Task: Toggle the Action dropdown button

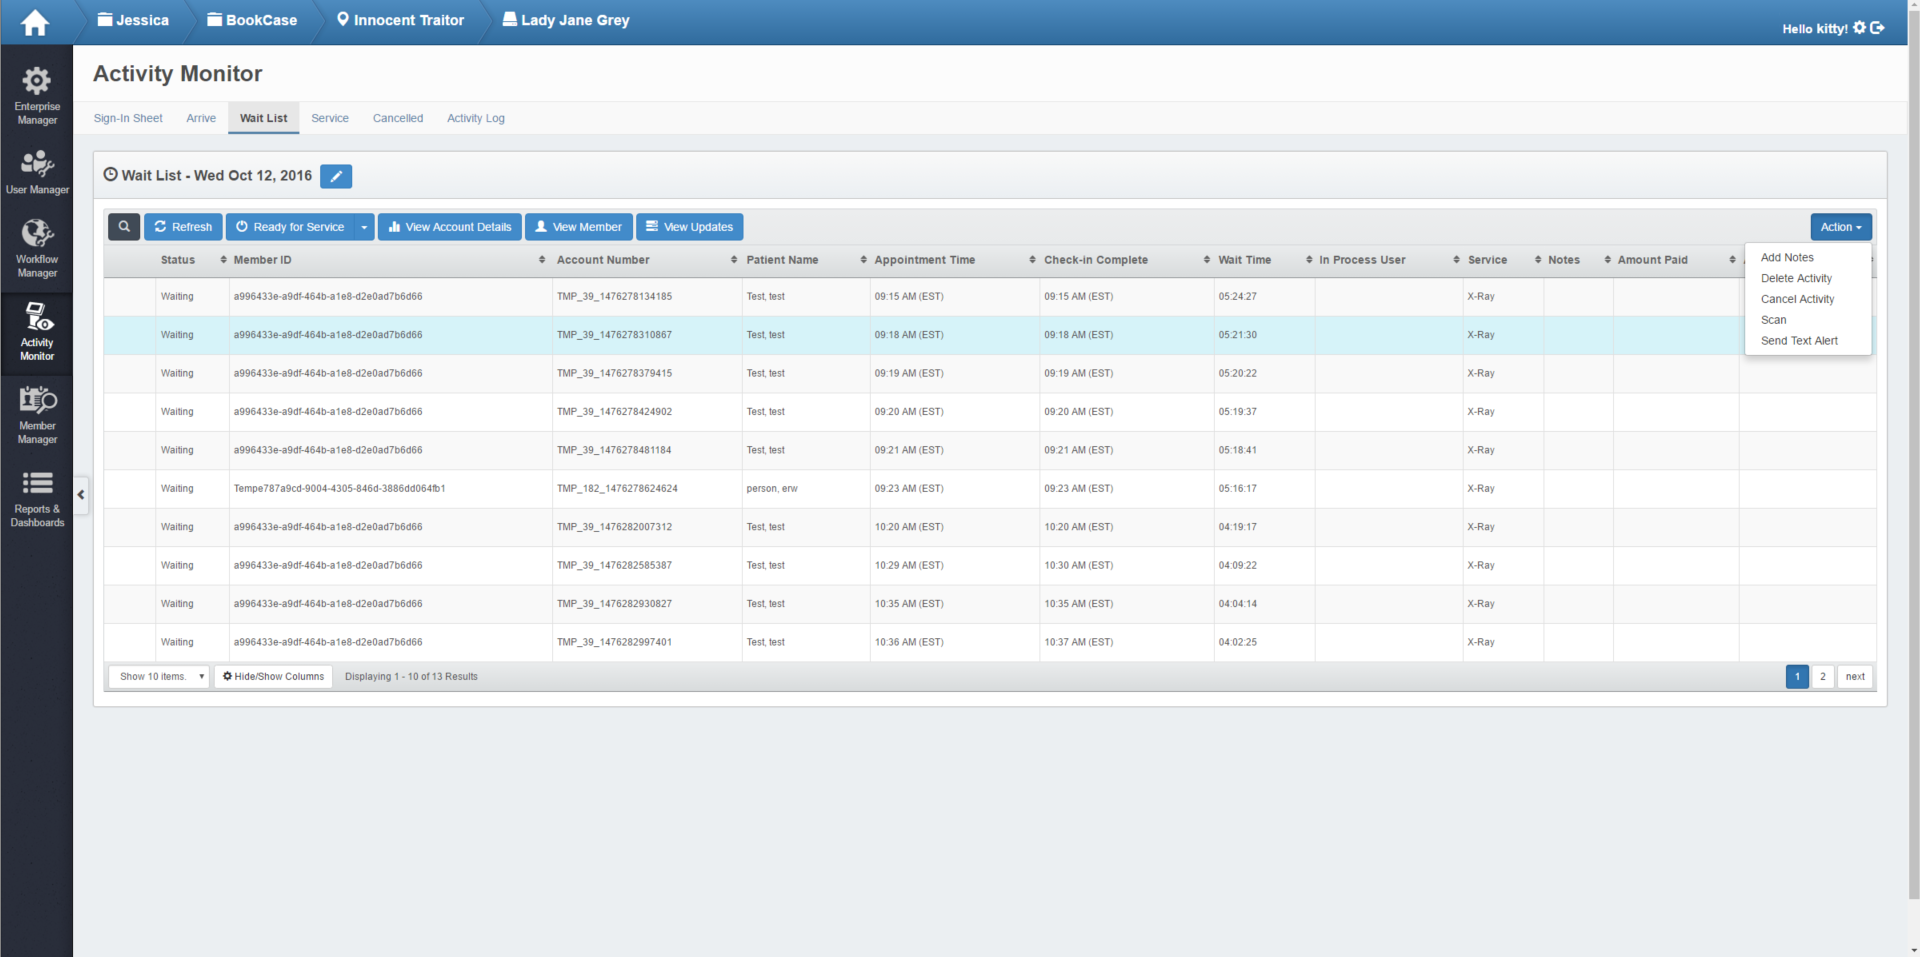Action: tap(1840, 227)
